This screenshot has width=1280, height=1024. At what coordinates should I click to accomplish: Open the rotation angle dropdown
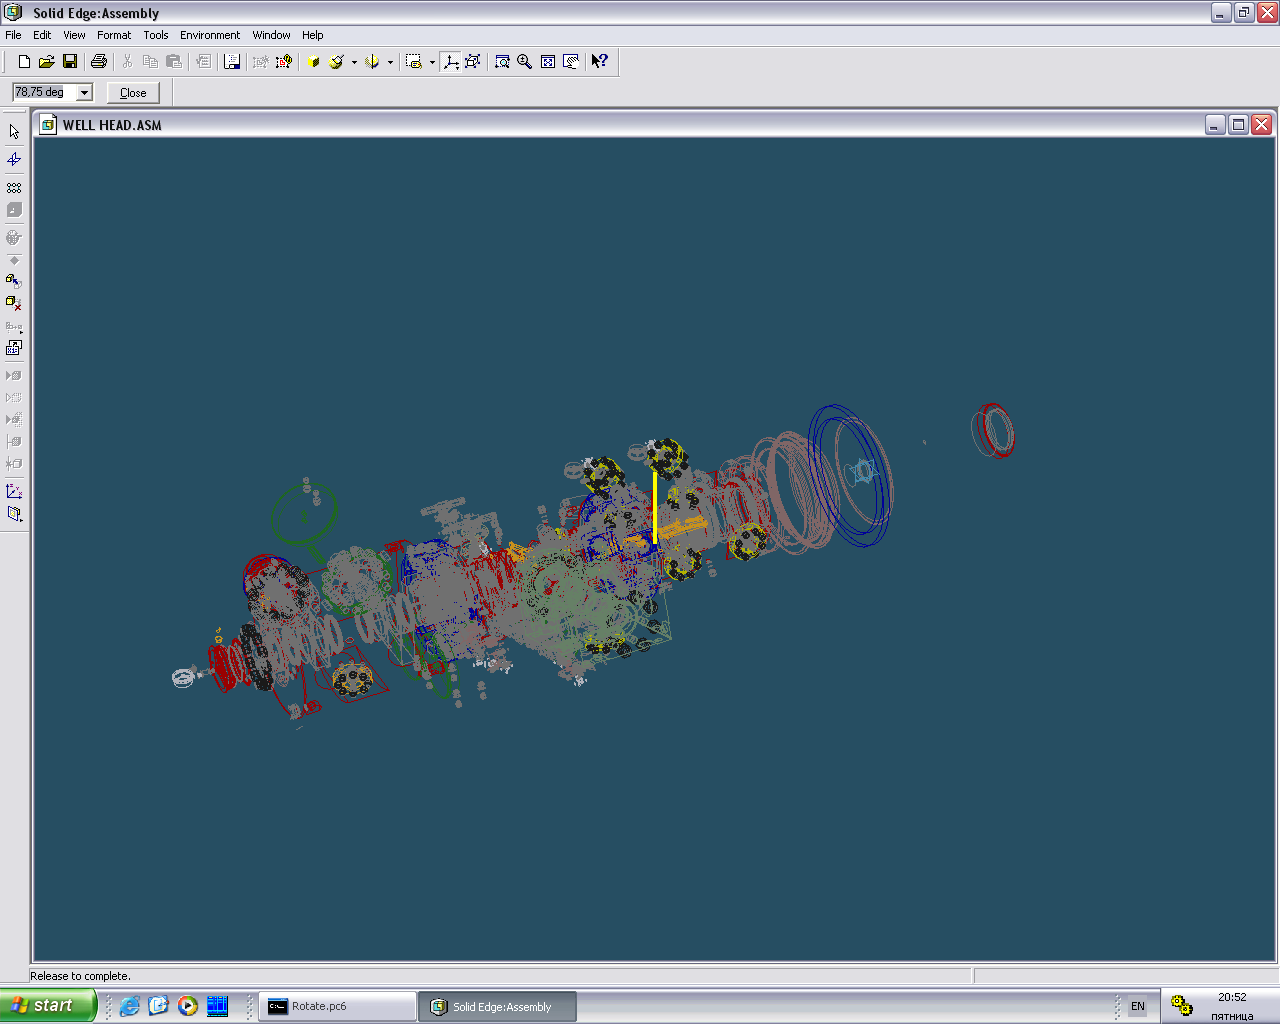(85, 93)
